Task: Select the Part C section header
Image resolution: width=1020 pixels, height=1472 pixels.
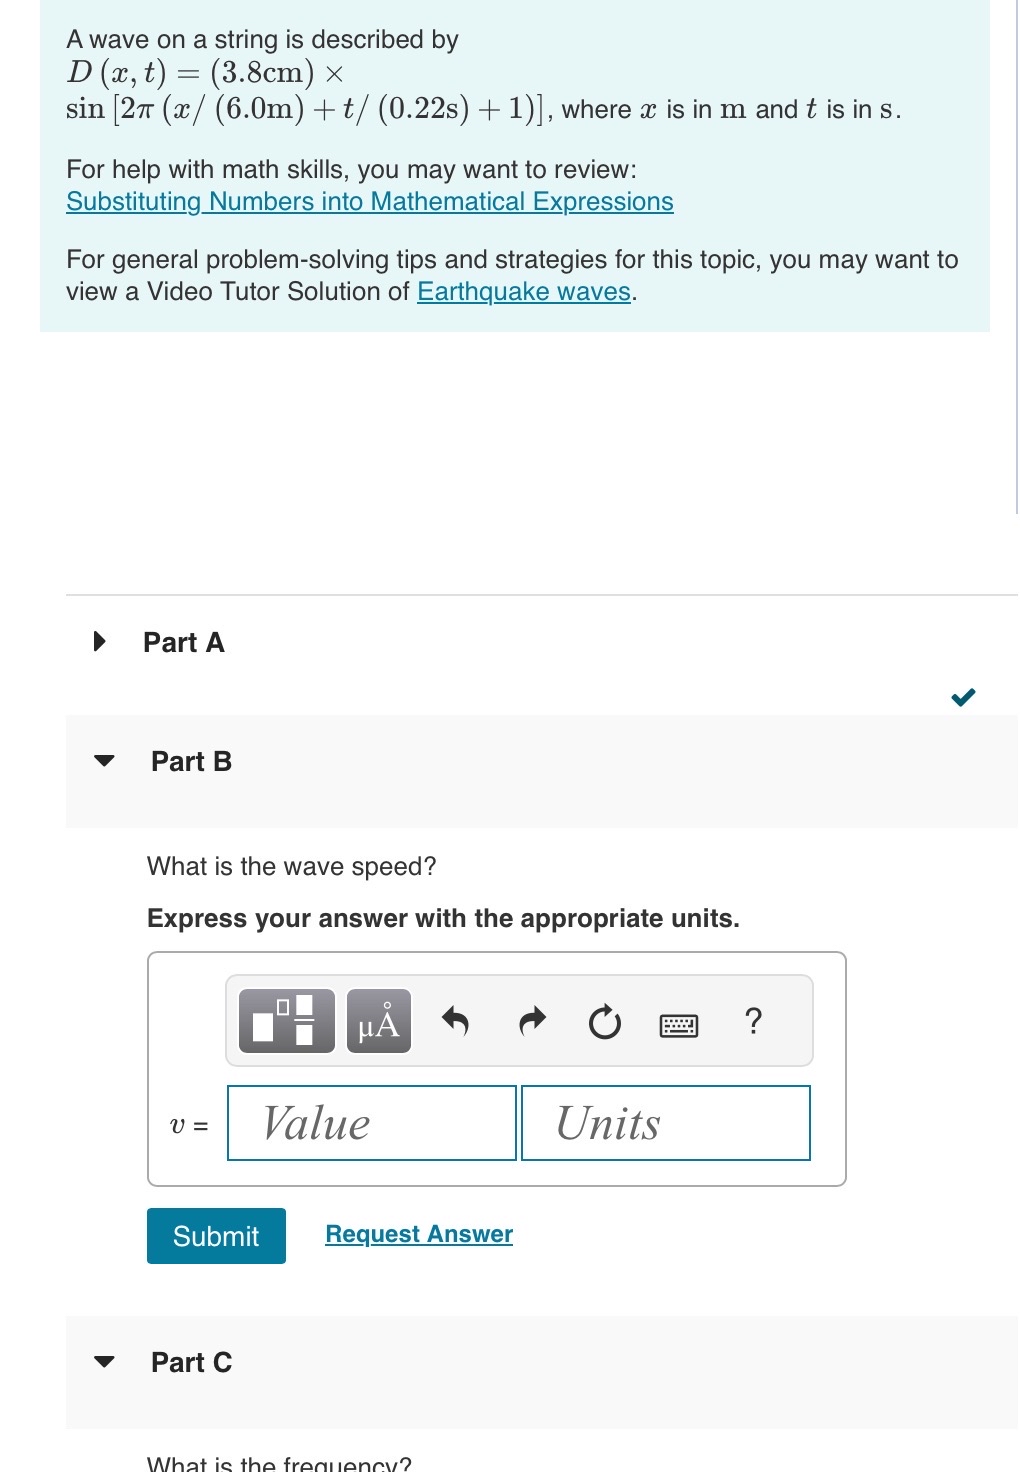Action: coord(190,1361)
